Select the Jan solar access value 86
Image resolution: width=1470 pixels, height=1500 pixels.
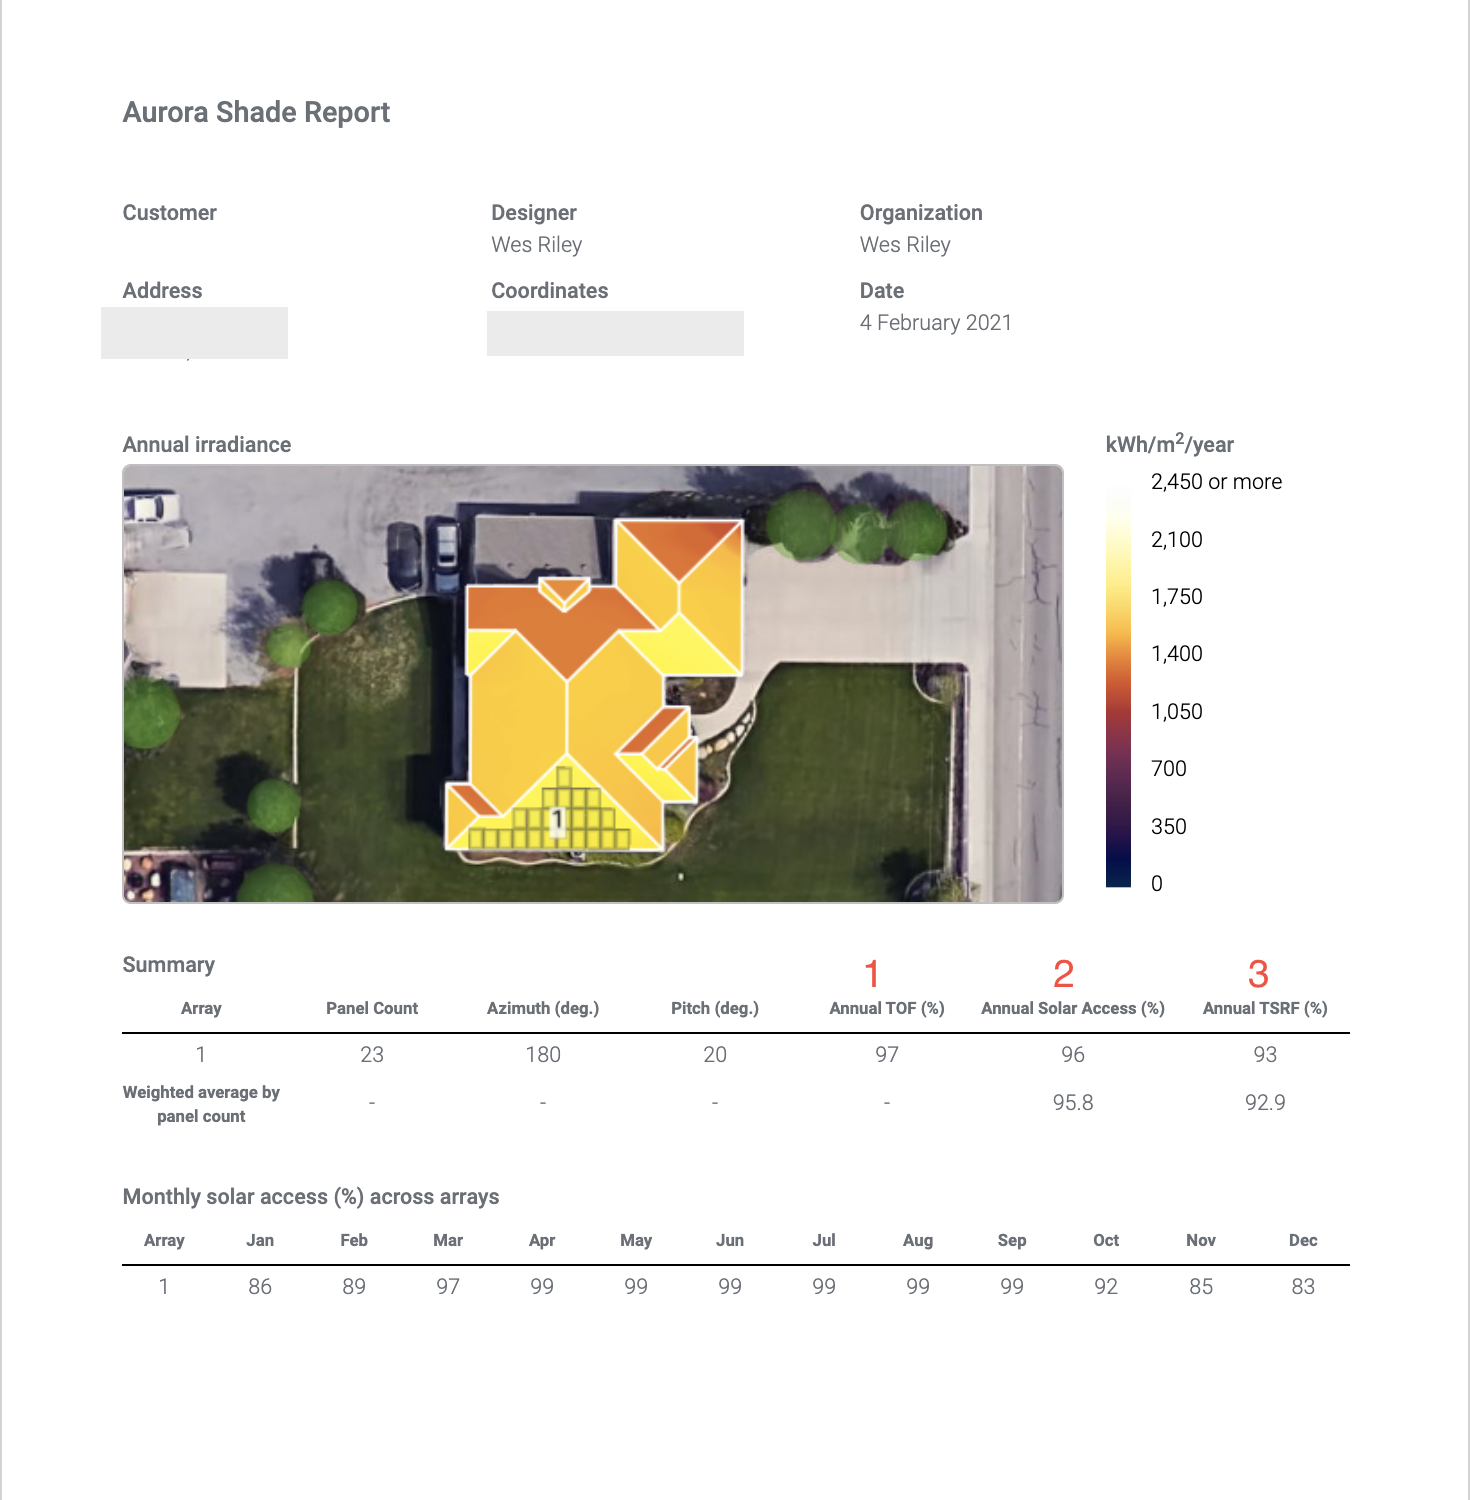[x=260, y=1287]
